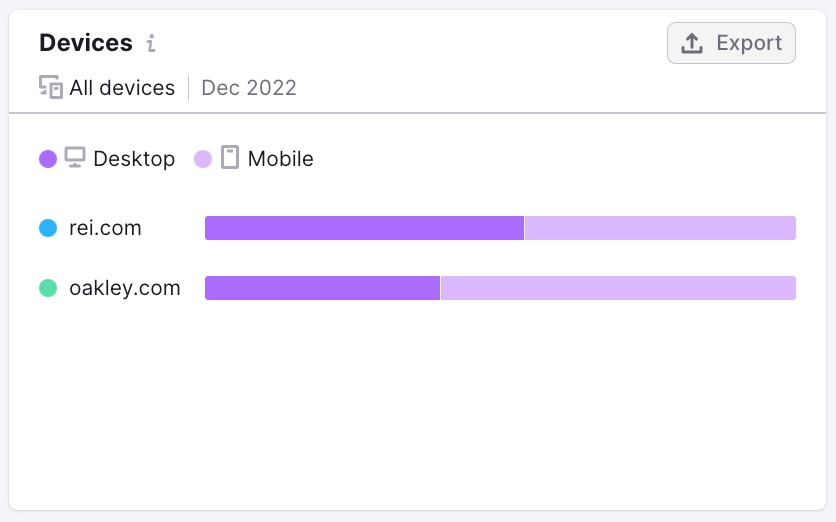Click the All devices icon
Image resolution: width=836 pixels, height=522 pixels.
coord(51,87)
